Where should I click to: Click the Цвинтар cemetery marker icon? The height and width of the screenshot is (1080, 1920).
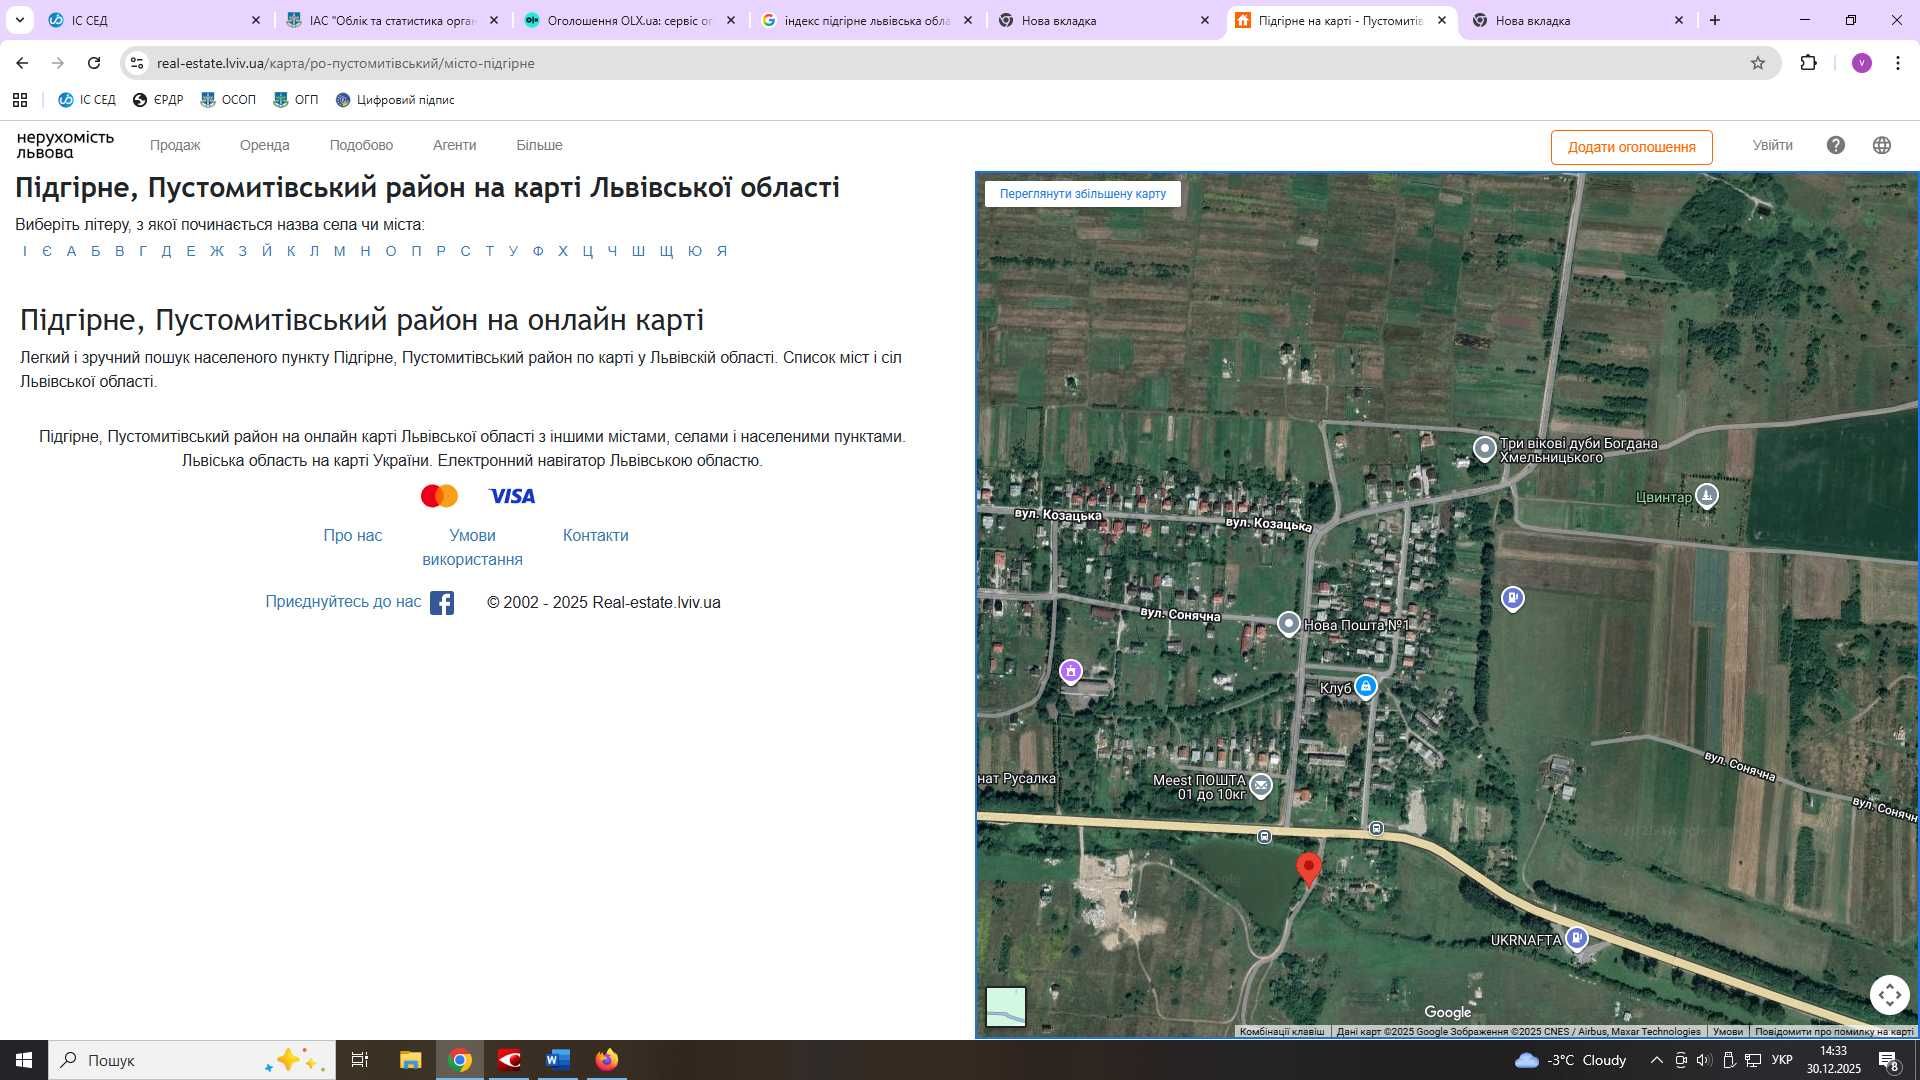(1707, 496)
